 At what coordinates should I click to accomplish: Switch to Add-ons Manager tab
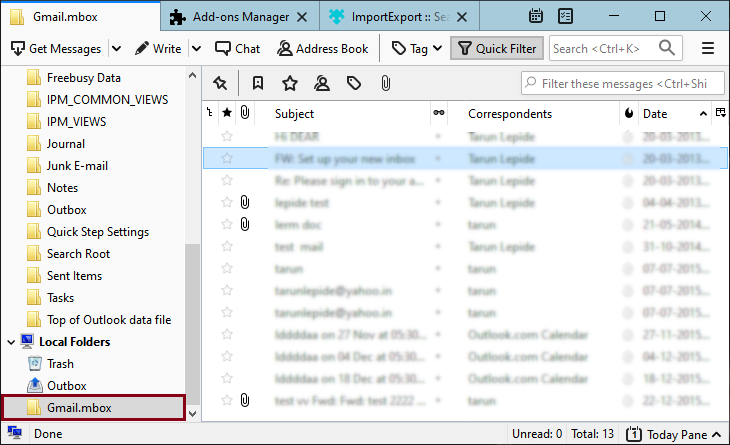tap(240, 17)
